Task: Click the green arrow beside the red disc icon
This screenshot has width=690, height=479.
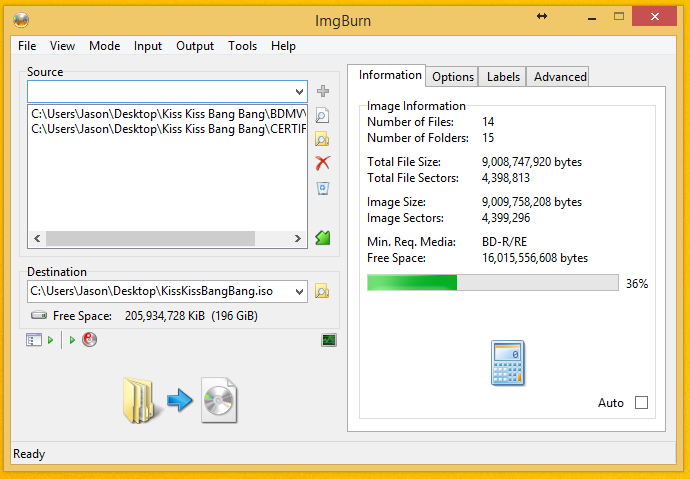Action: pos(72,340)
